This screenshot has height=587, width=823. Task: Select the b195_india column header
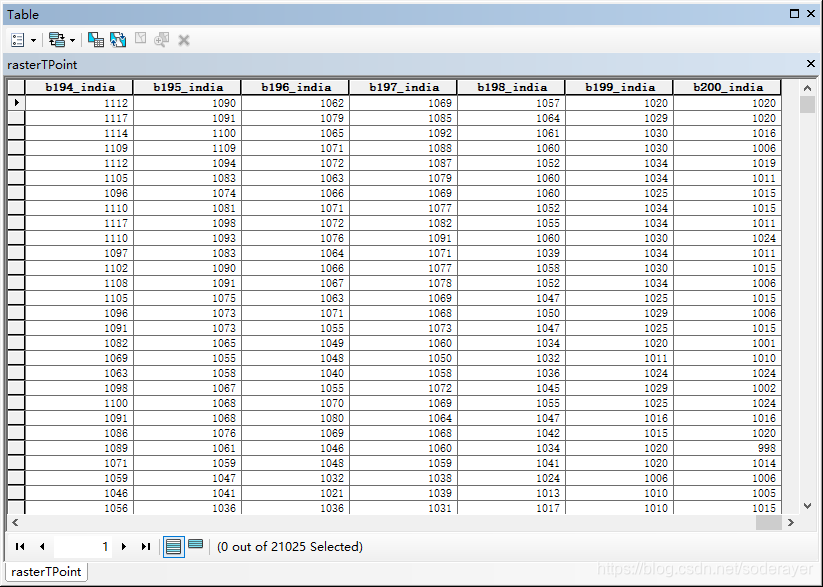pos(187,87)
